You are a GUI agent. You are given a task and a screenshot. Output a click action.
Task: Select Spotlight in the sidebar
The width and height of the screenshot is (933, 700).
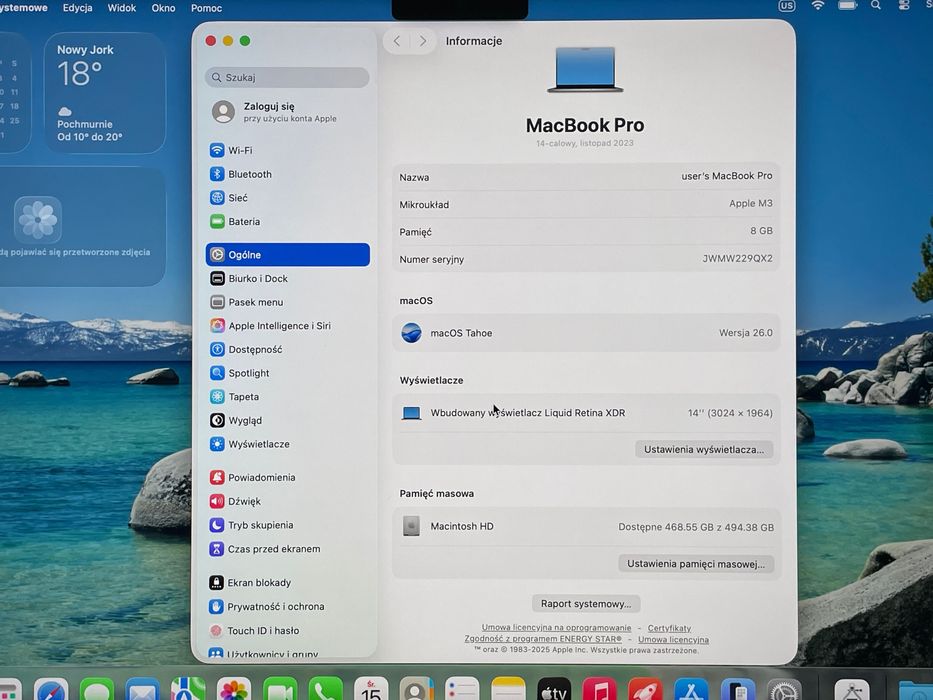click(239, 373)
